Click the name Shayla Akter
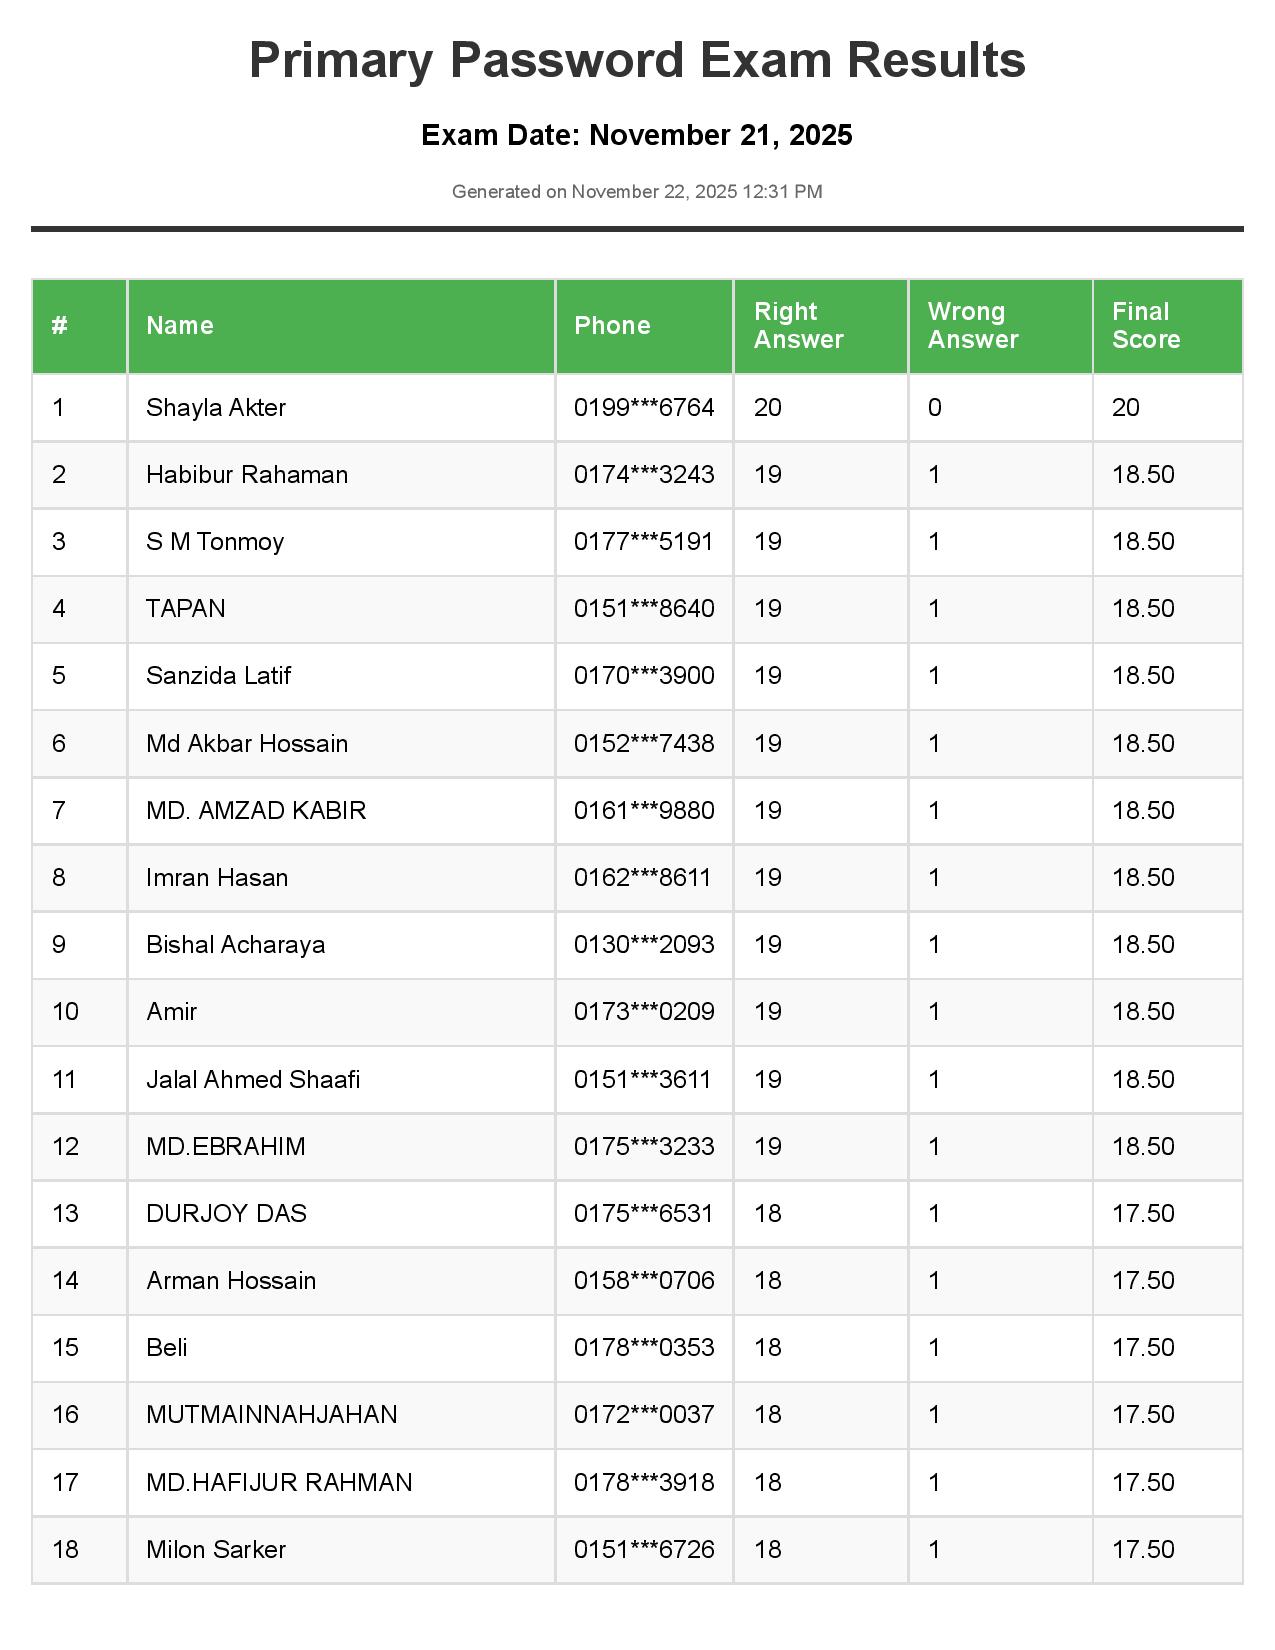 (216, 408)
